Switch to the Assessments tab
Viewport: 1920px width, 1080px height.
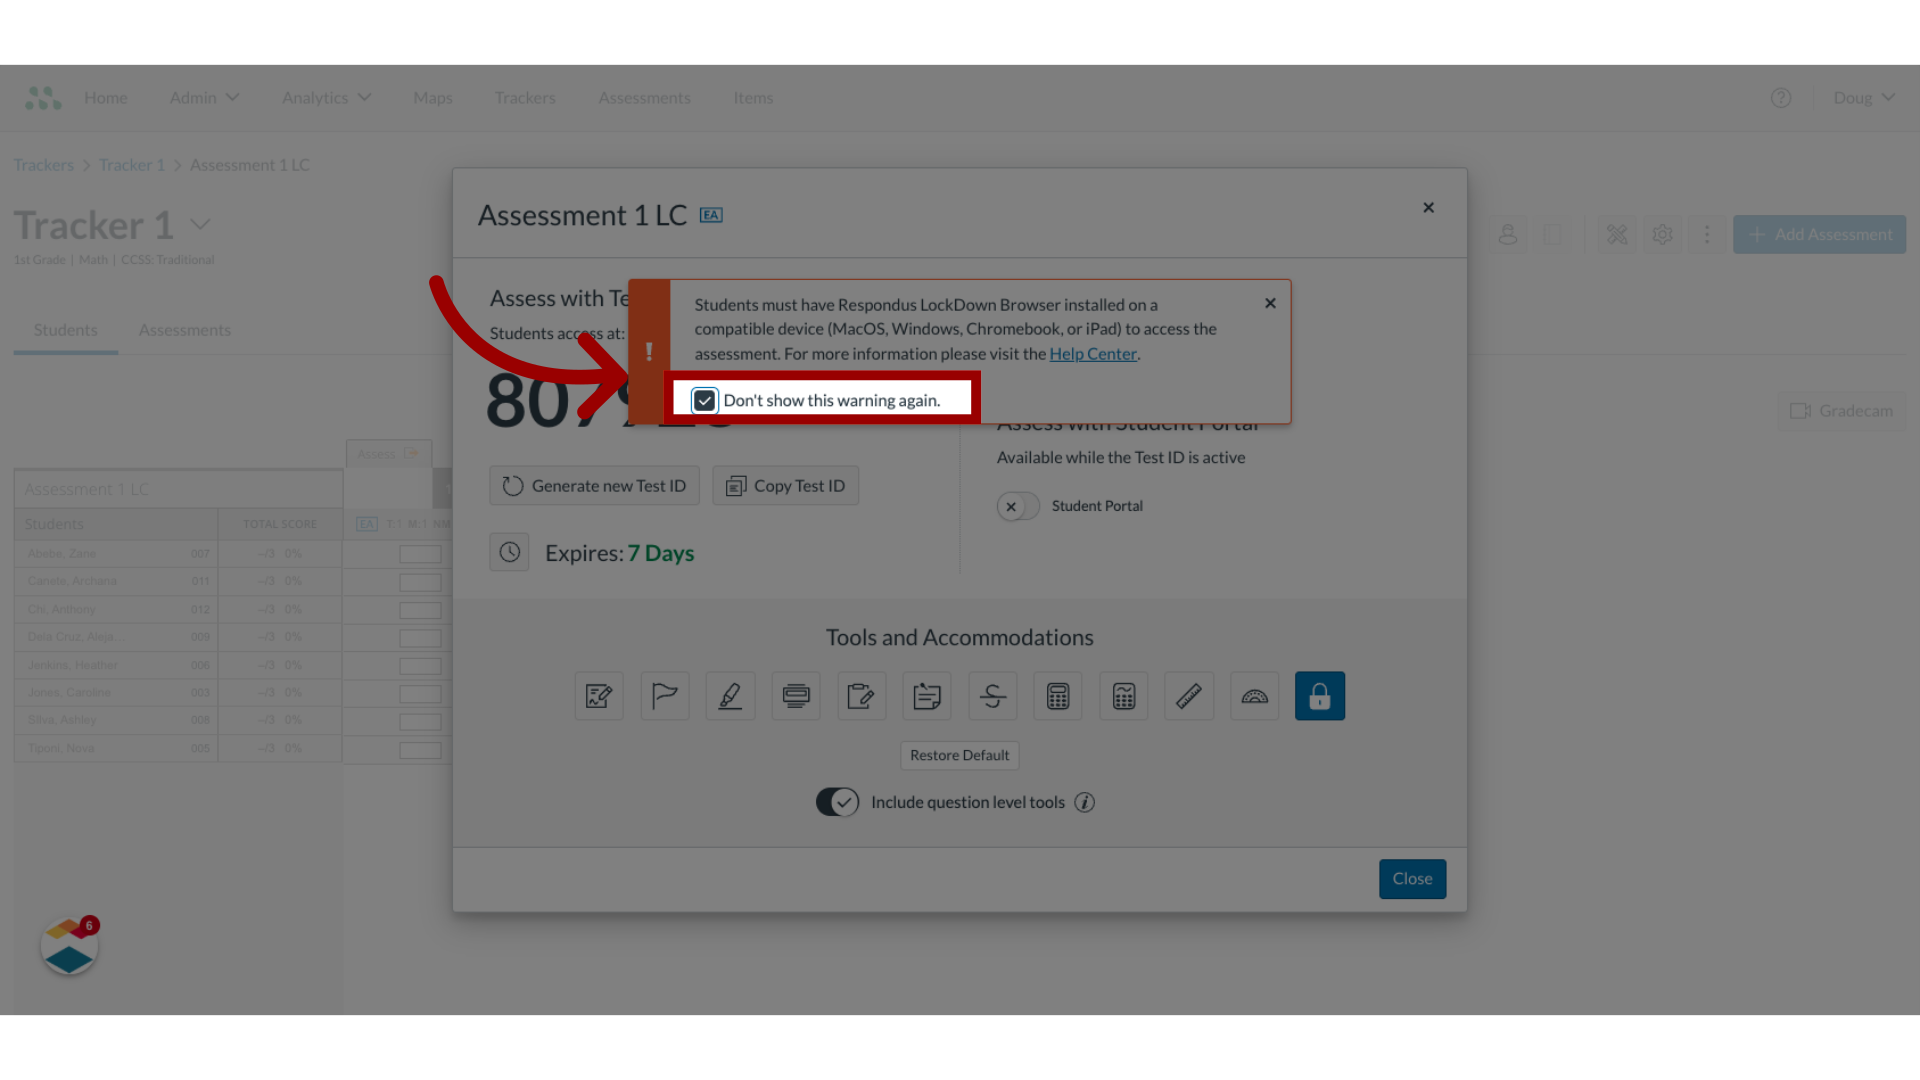click(185, 328)
